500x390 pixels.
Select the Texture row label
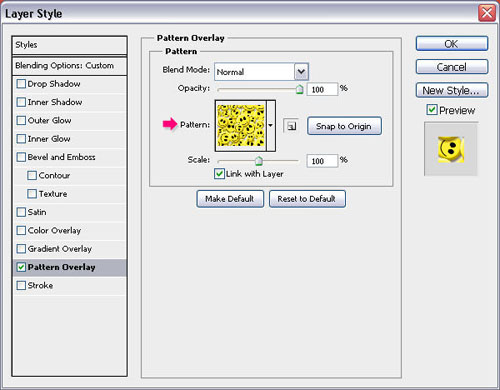coord(53,194)
